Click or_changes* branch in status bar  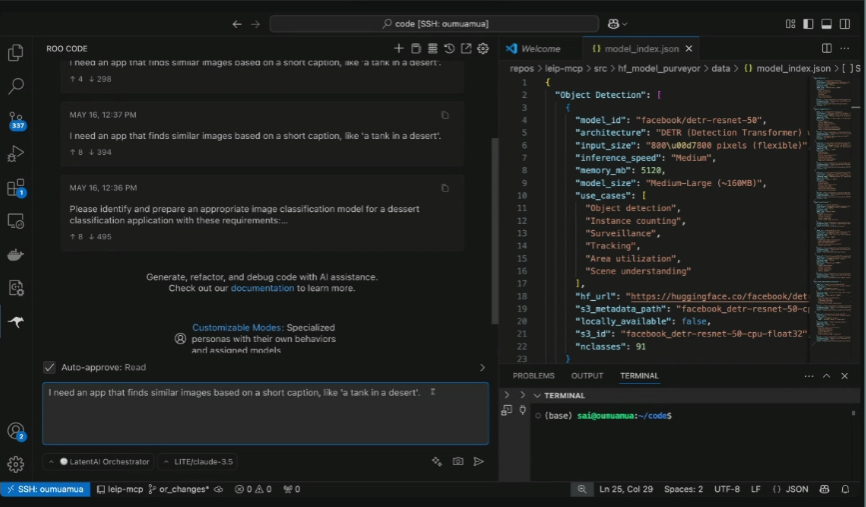point(178,489)
